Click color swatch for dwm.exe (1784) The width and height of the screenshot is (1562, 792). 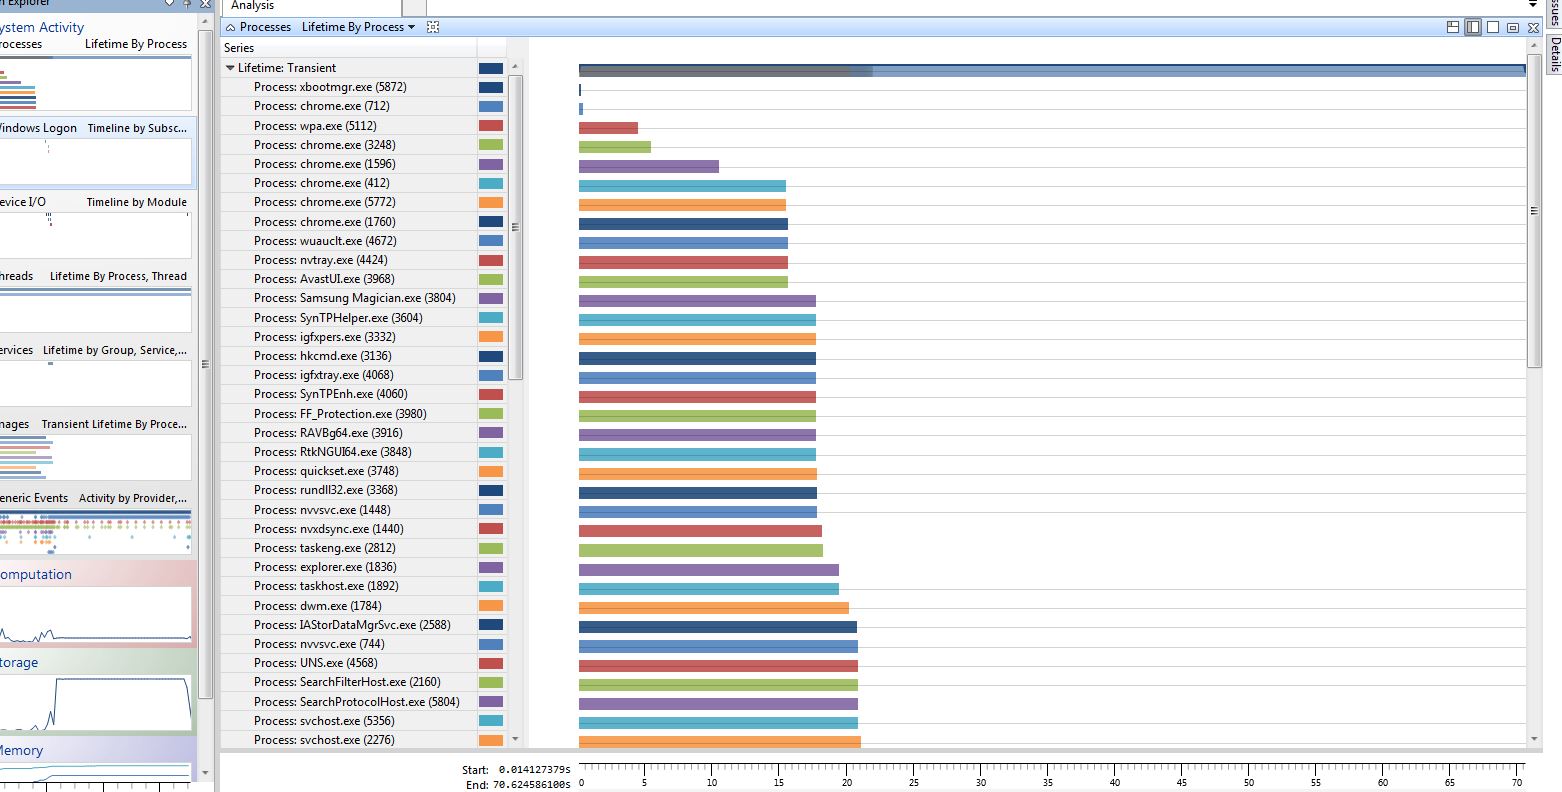pyautogui.click(x=491, y=605)
